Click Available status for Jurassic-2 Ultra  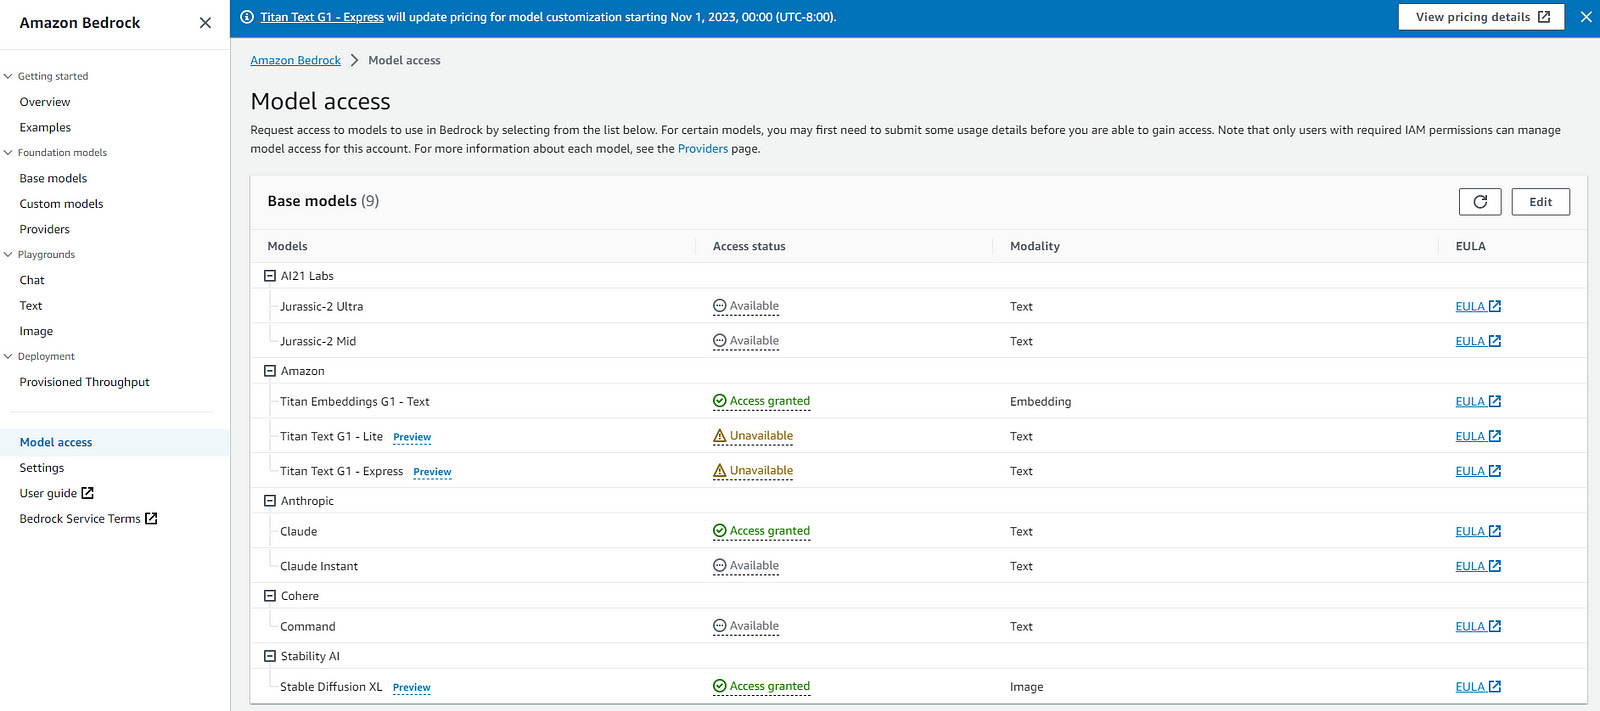[746, 307]
